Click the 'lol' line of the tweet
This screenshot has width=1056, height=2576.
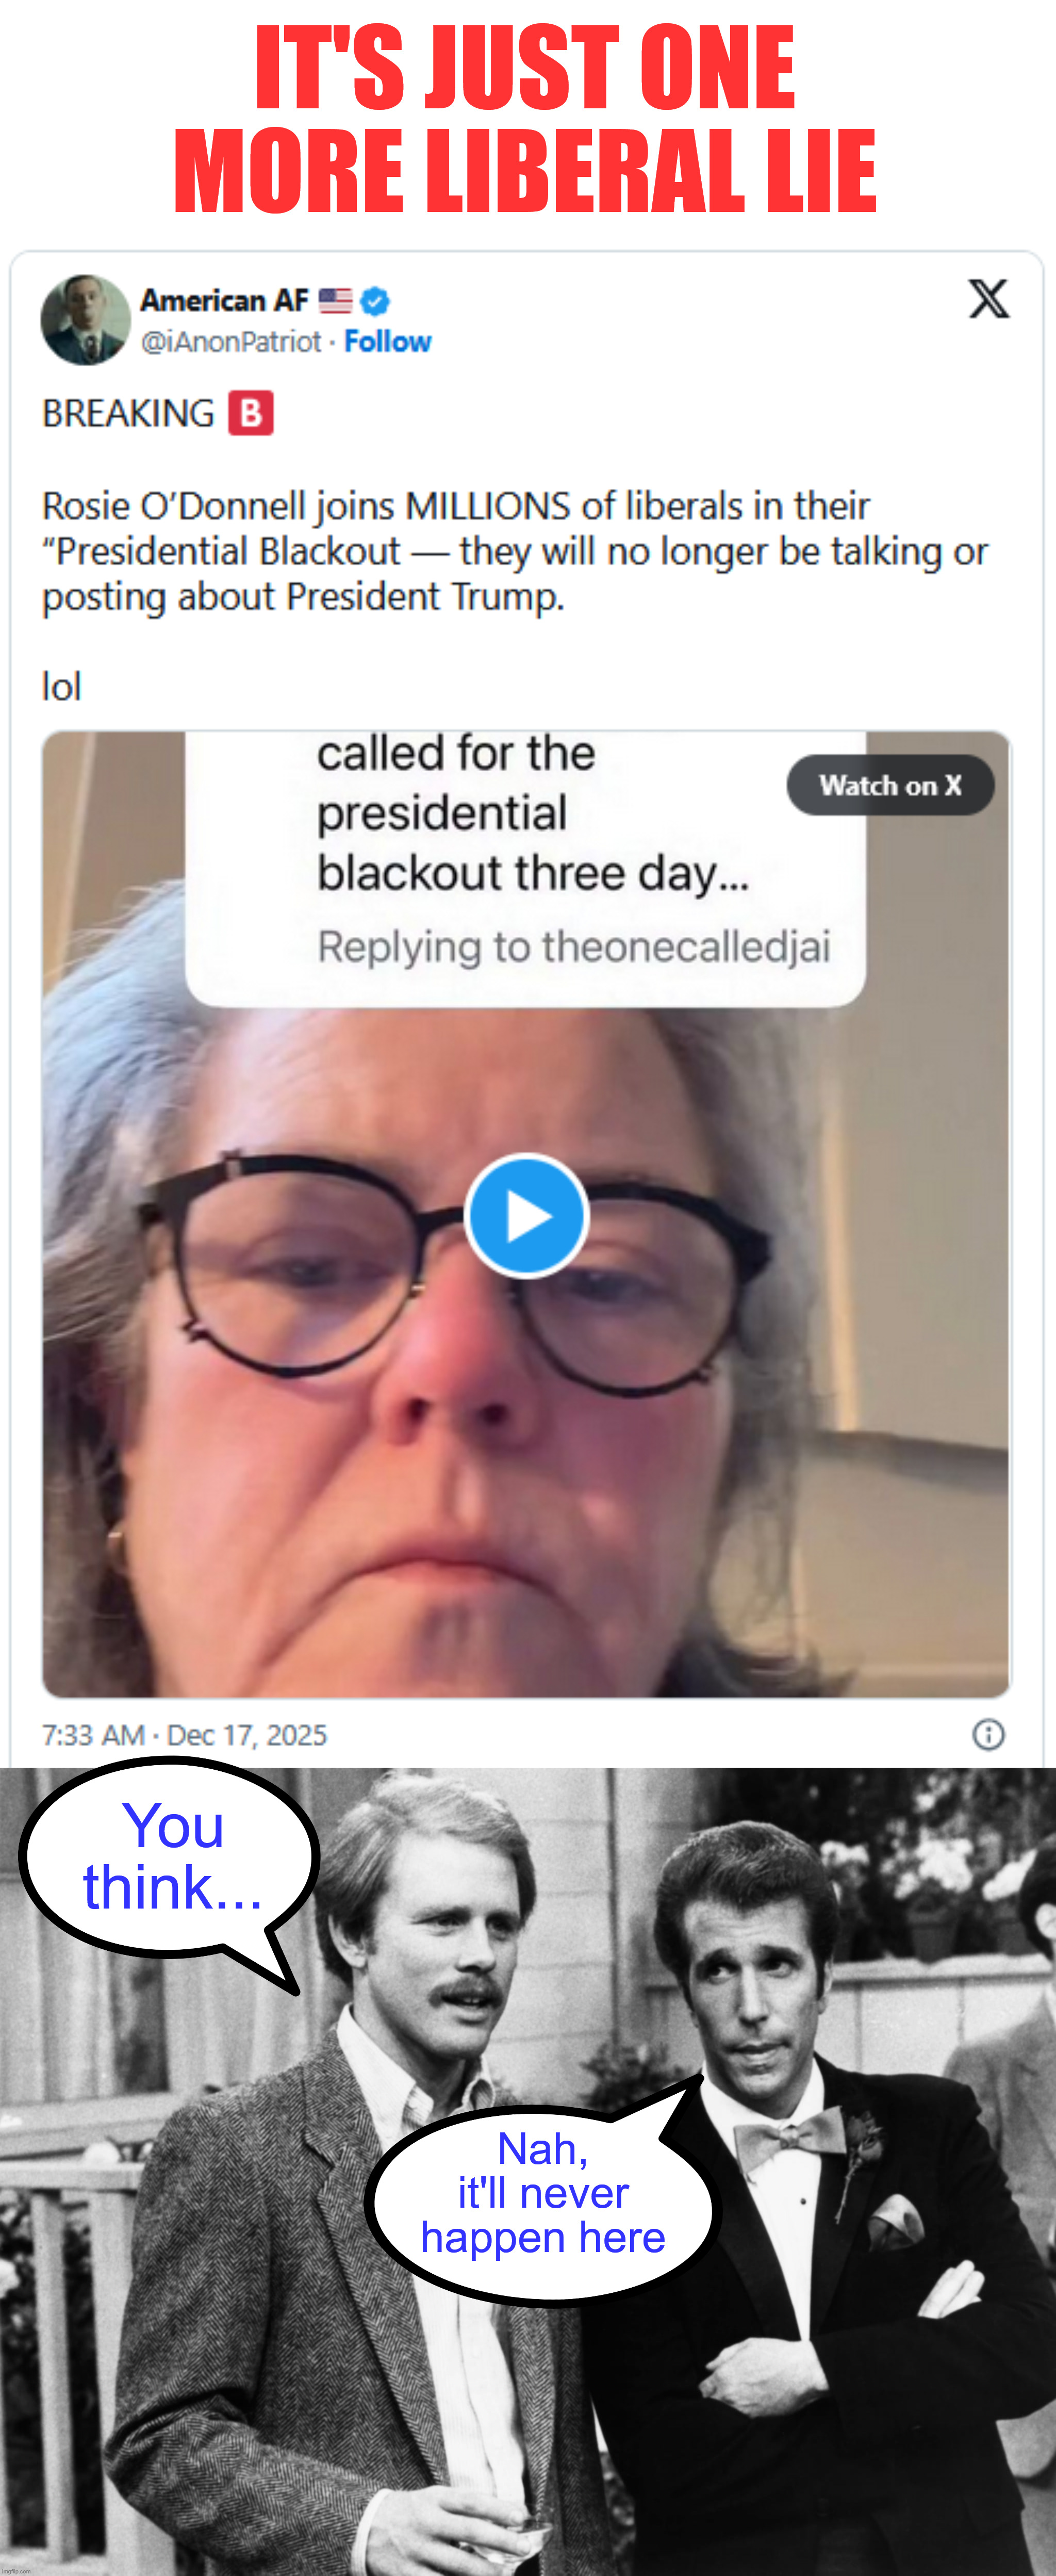tap(61, 687)
